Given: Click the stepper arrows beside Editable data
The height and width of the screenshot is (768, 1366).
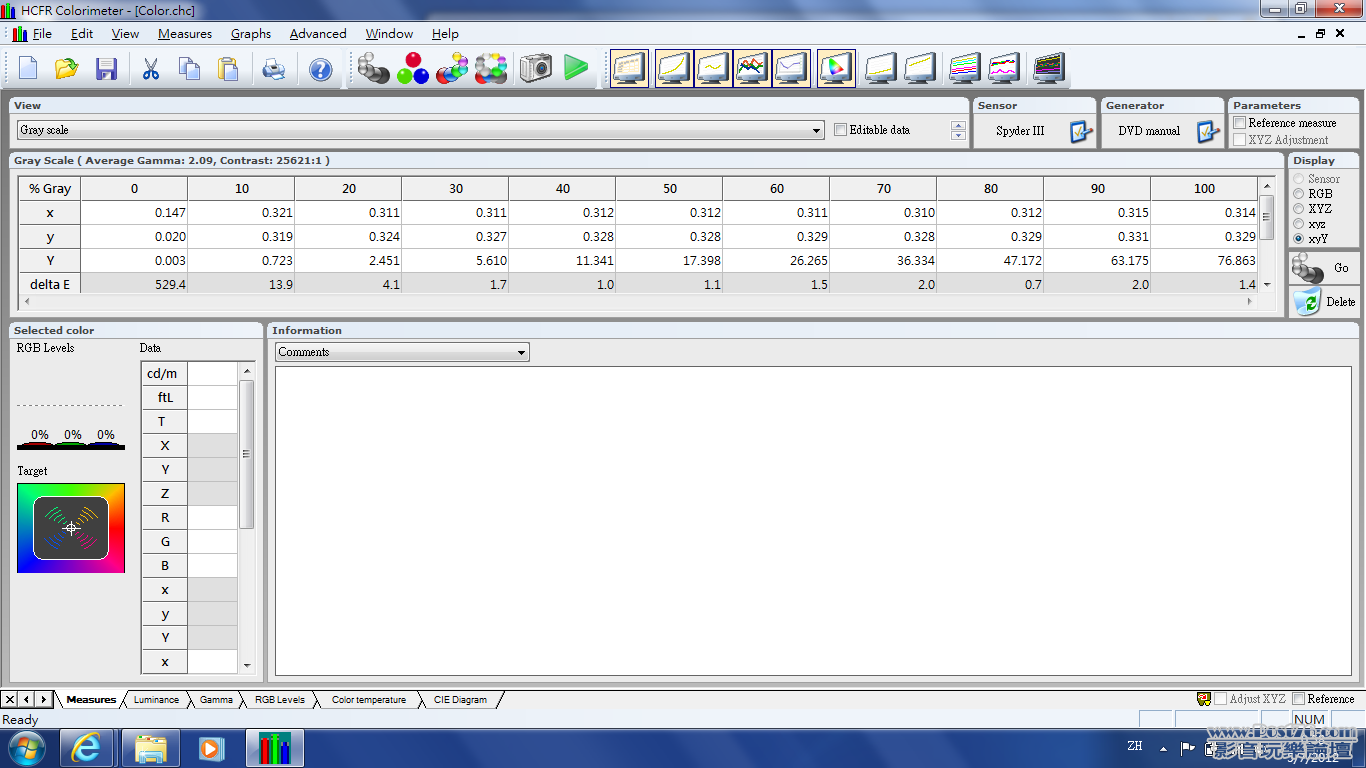Looking at the screenshot, I should 959,131.
